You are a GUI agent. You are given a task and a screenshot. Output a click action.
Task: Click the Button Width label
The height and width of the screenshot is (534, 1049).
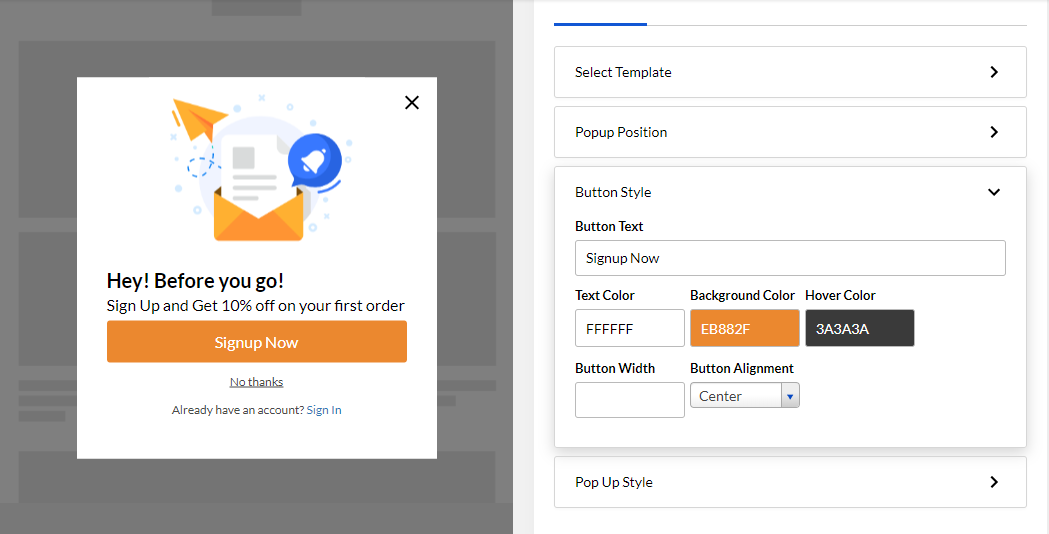(615, 368)
